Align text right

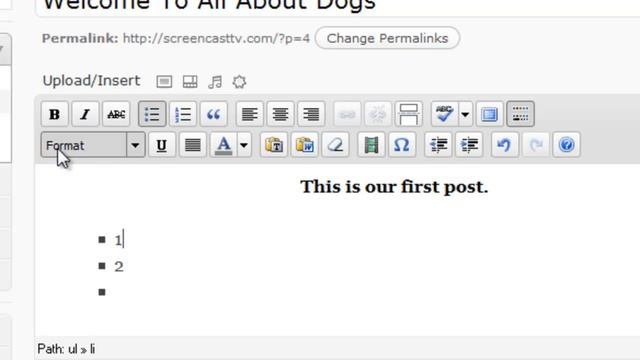tap(311, 114)
